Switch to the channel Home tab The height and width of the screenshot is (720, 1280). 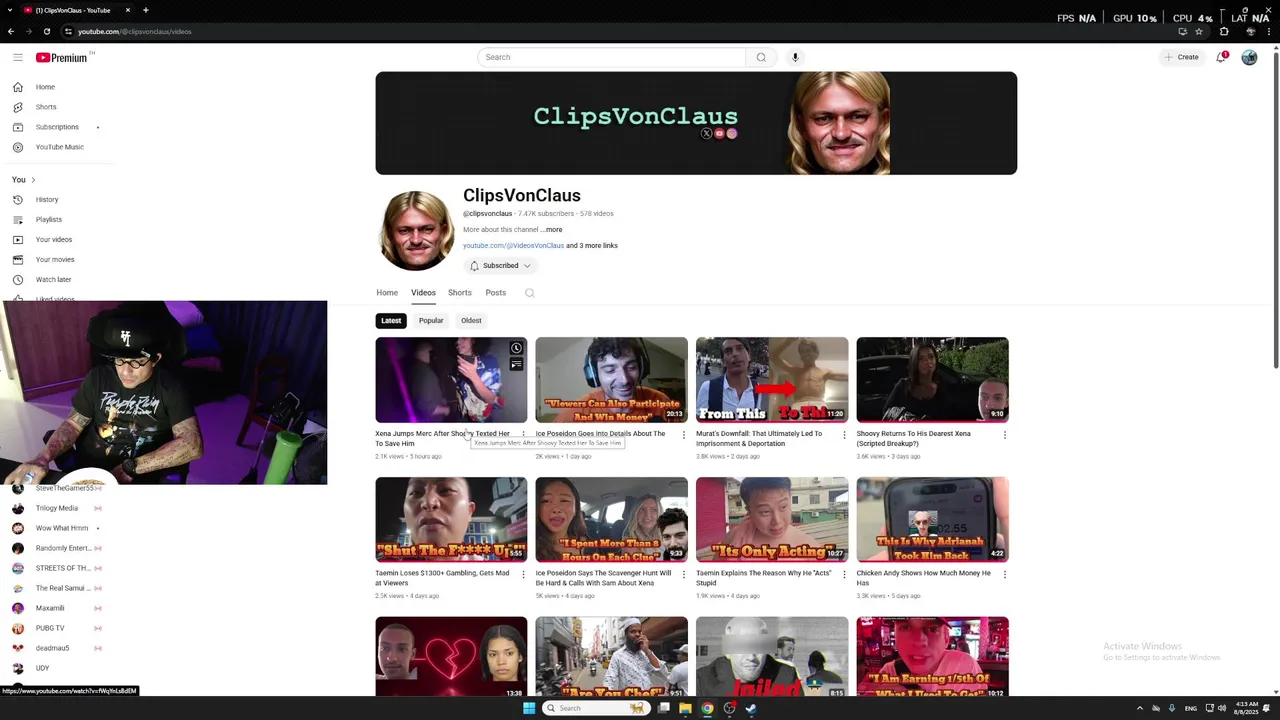(387, 293)
